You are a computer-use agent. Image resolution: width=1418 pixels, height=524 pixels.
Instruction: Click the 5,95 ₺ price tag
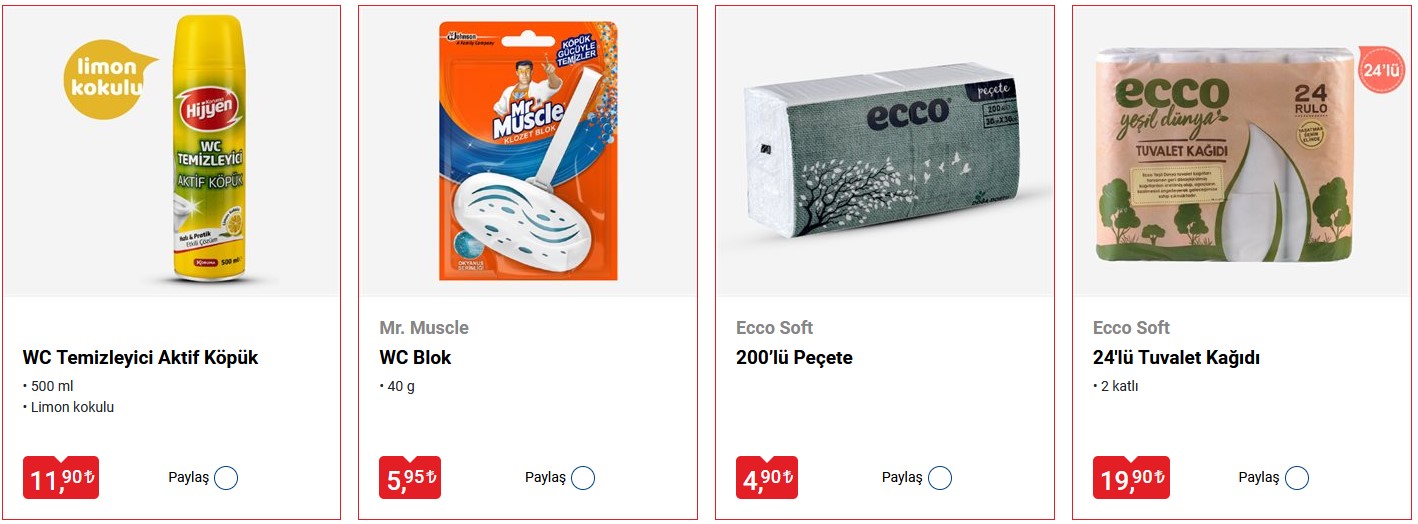(410, 478)
